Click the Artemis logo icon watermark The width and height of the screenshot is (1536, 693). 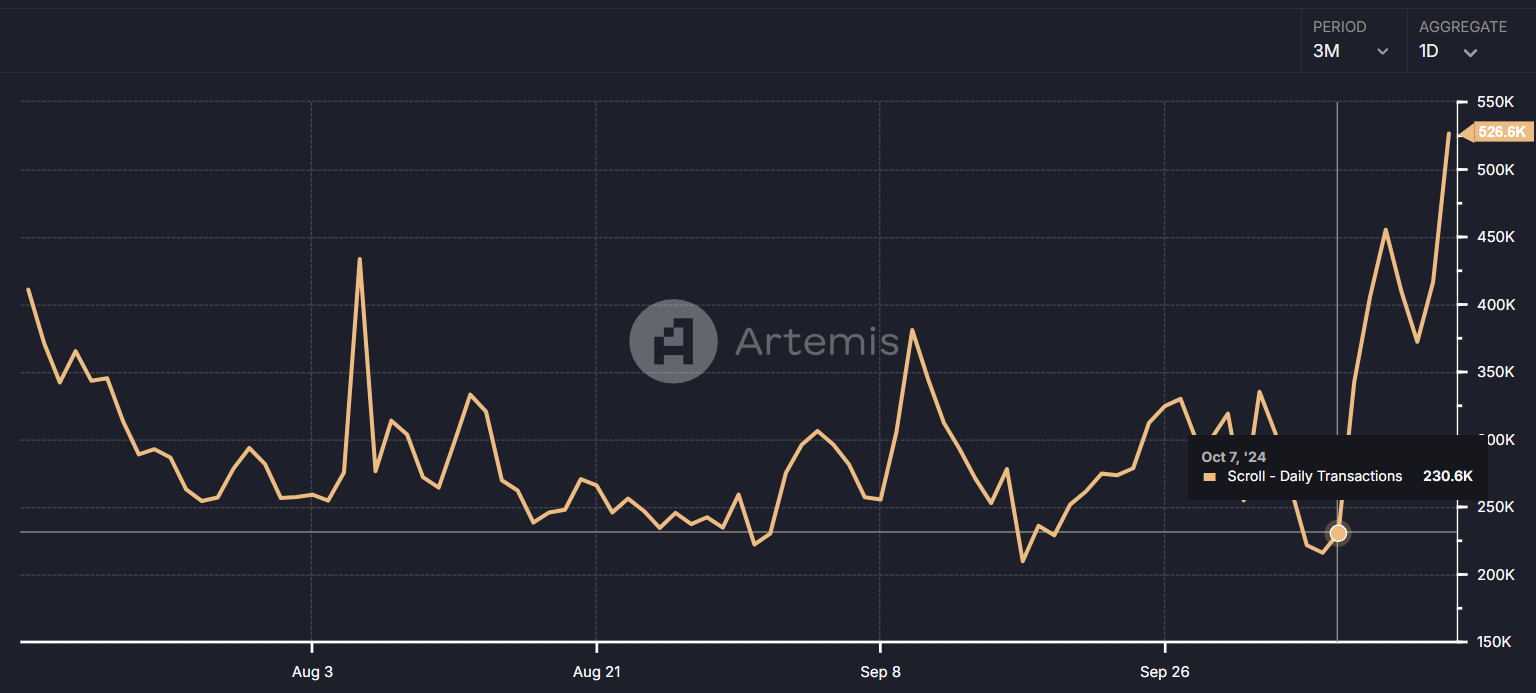(x=673, y=341)
